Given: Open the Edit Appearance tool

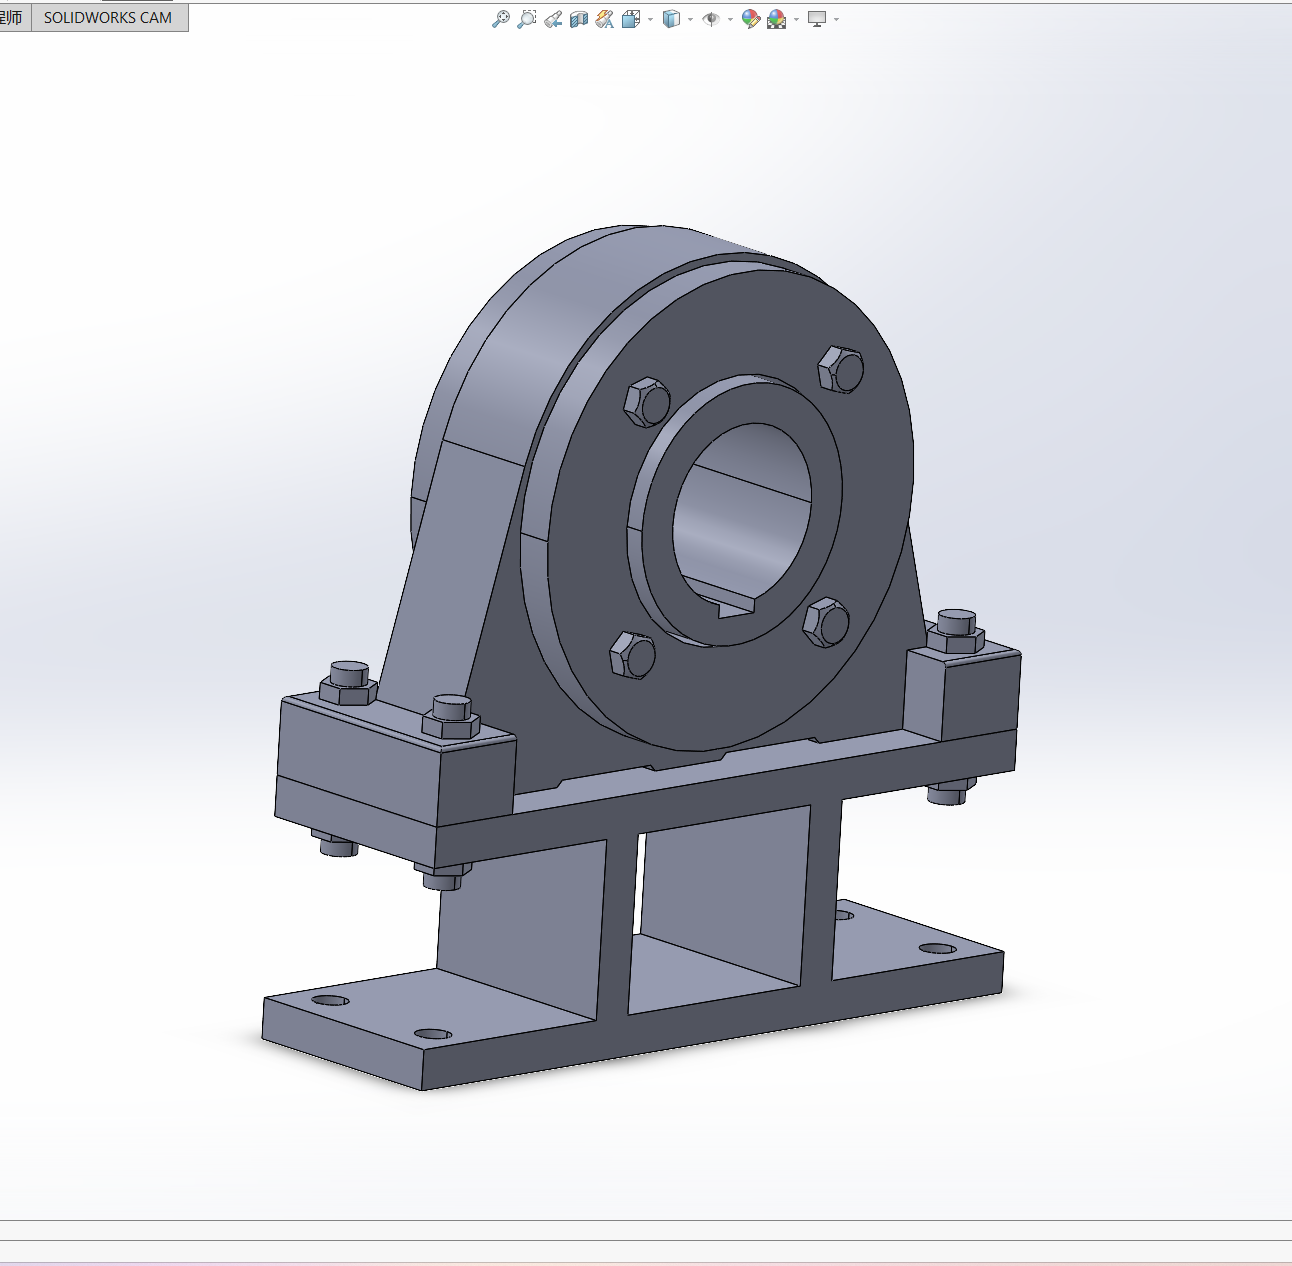Looking at the screenshot, I should (x=751, y=19).
